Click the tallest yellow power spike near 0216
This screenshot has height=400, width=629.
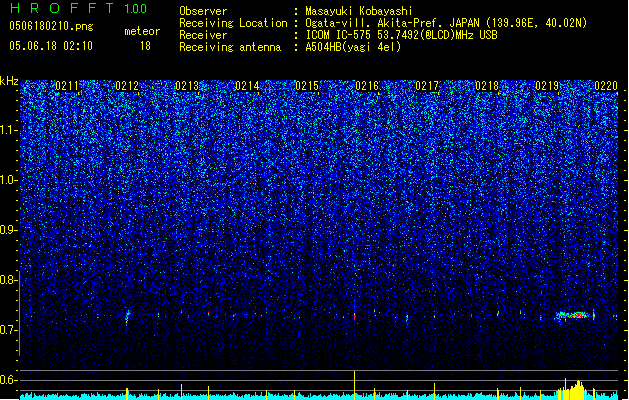click(x=354, y=385)
